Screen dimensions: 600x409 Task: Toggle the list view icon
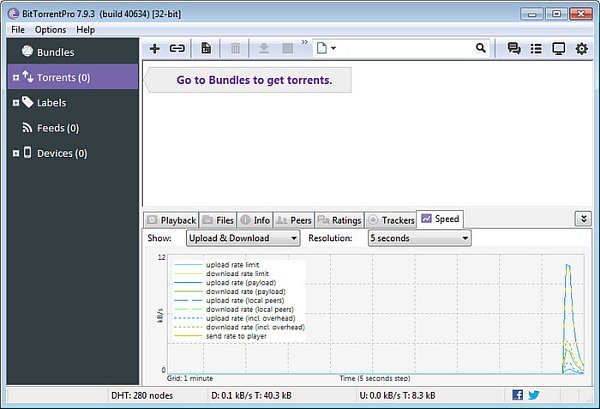(536, 49)
